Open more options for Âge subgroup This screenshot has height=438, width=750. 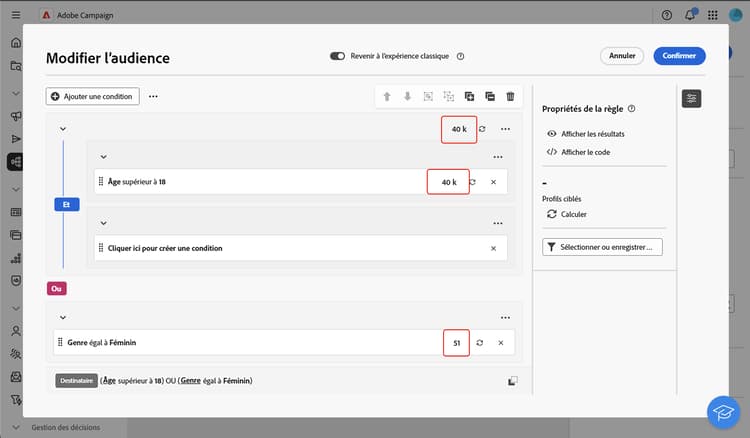point(498,157)
